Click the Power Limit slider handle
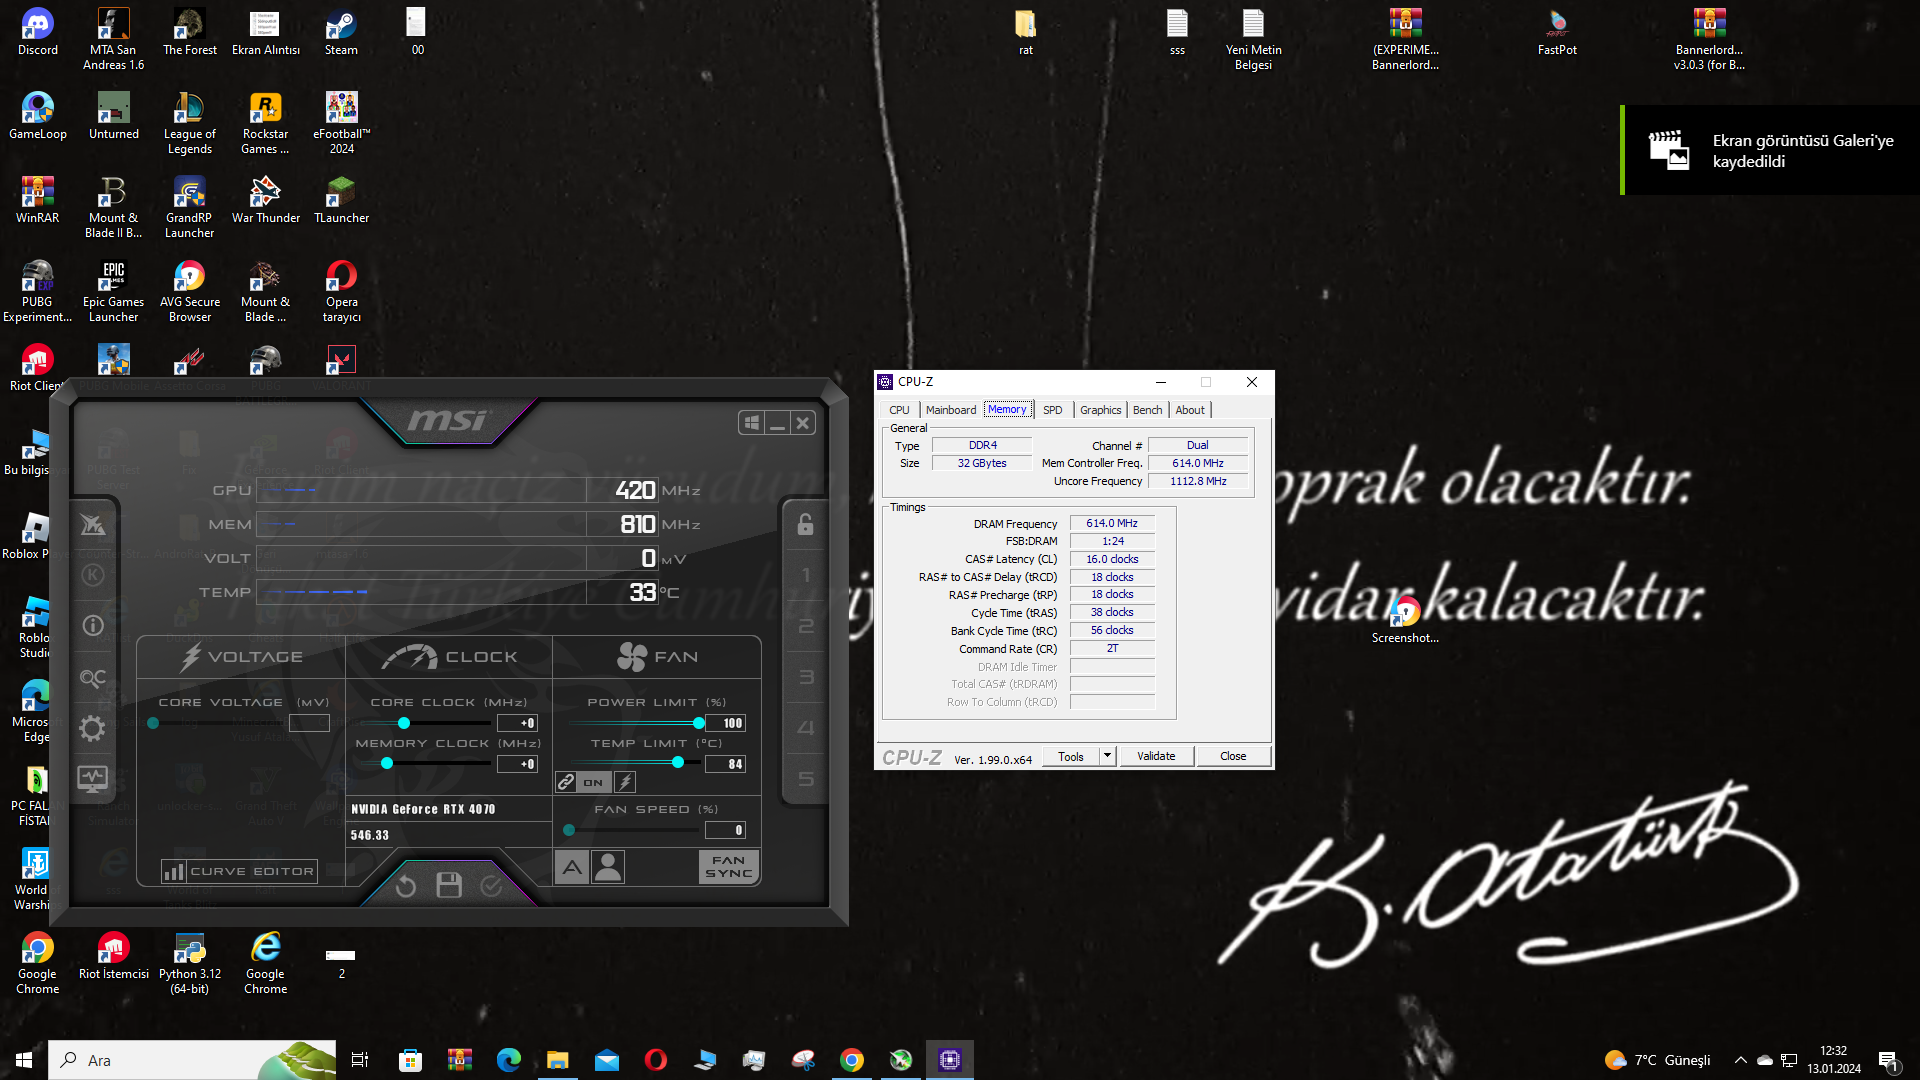Image resolution: width=1920 pixels, height=1080 pixels. [x=698, y=723]
